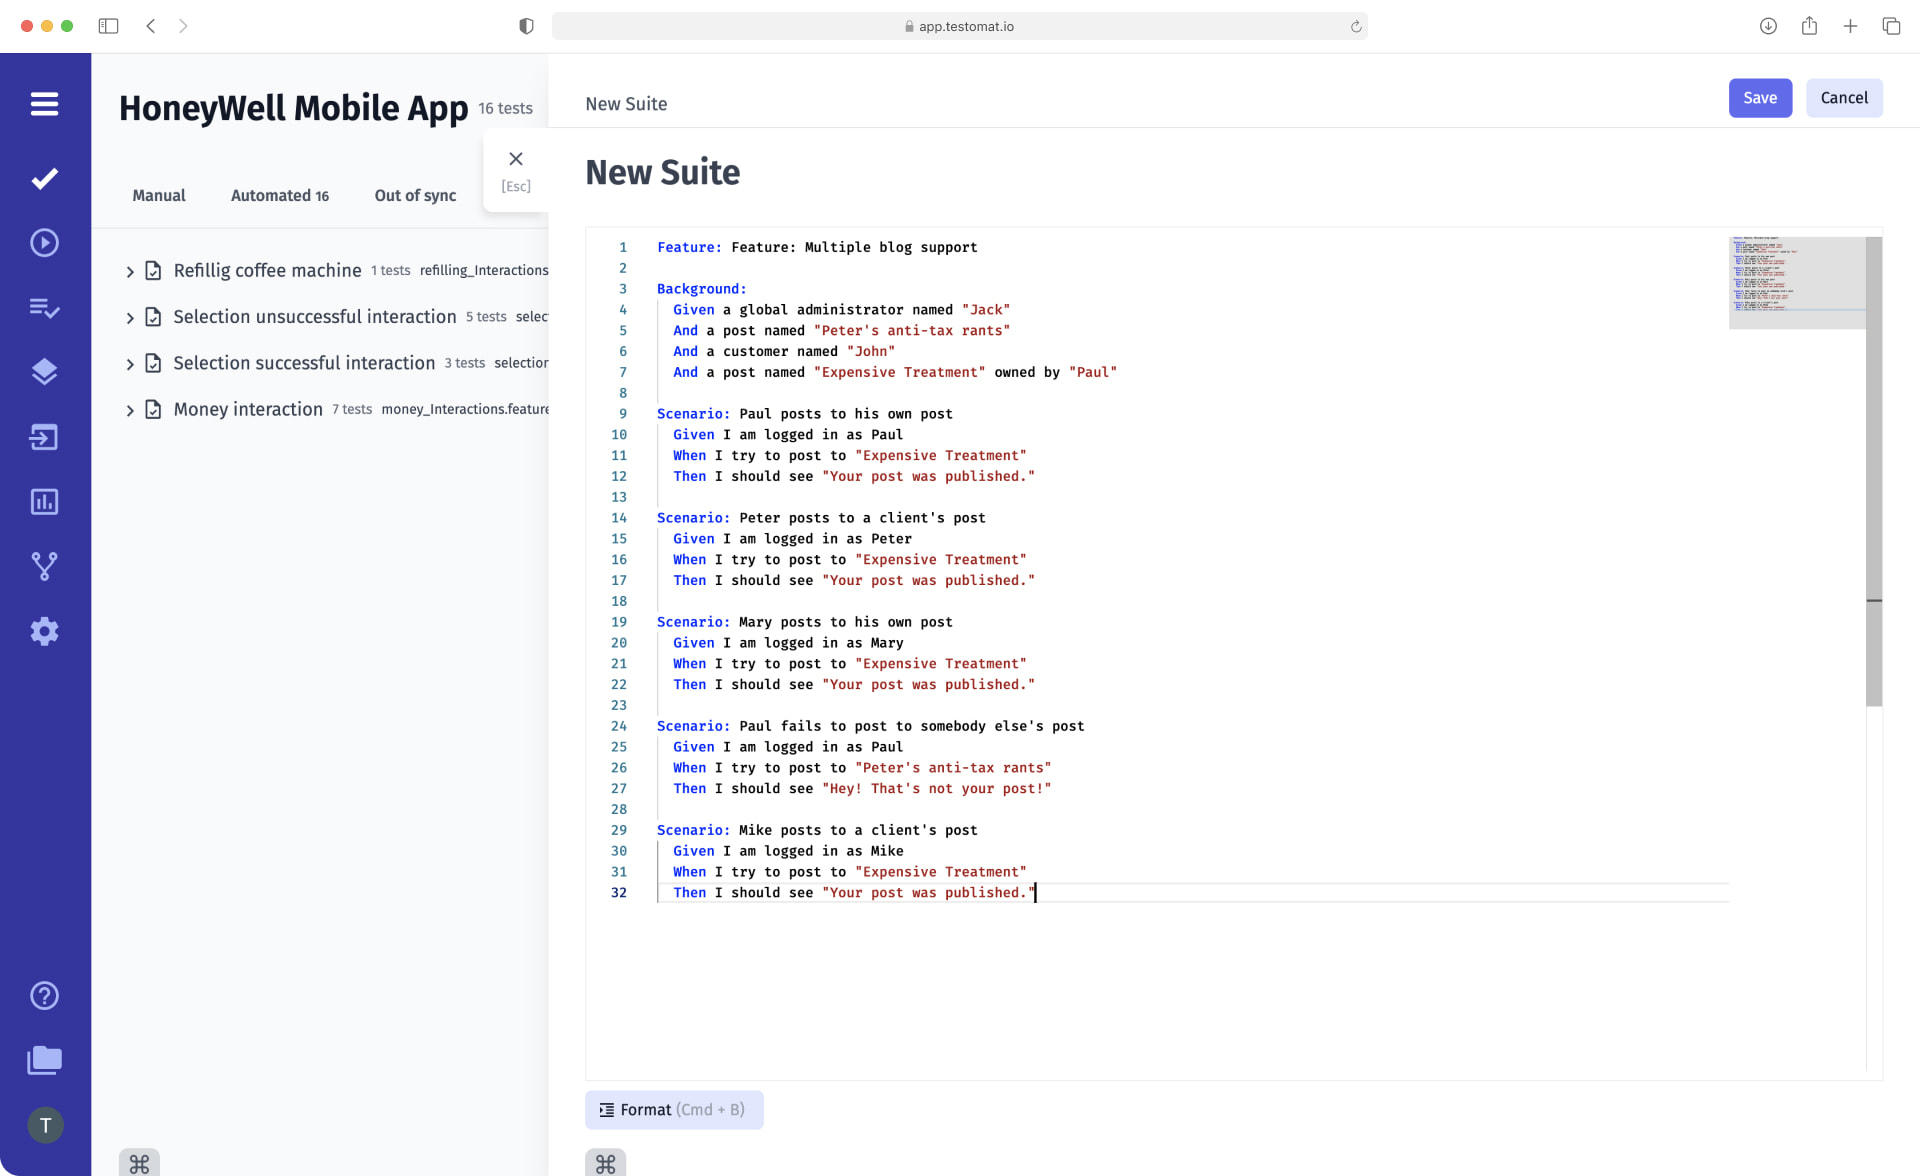Open the Settings gear icon
Image resolution: width=1920 pixels, height=1176 pixels.
tap(45, 631)
